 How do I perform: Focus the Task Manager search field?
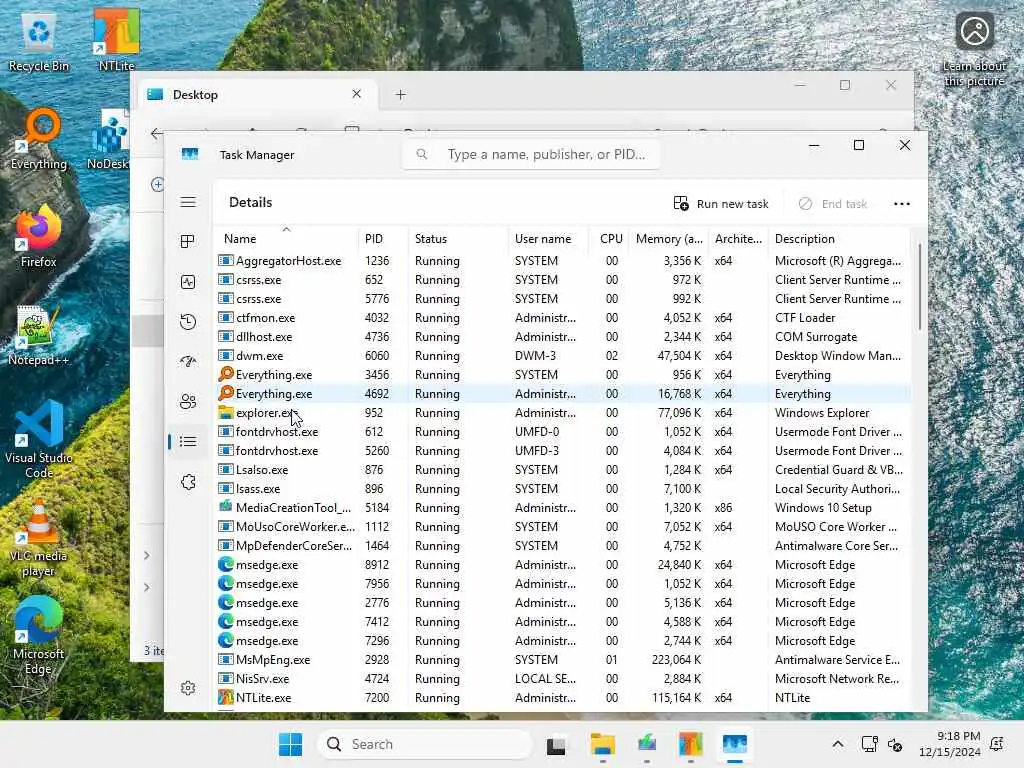[x=531, y=155]
